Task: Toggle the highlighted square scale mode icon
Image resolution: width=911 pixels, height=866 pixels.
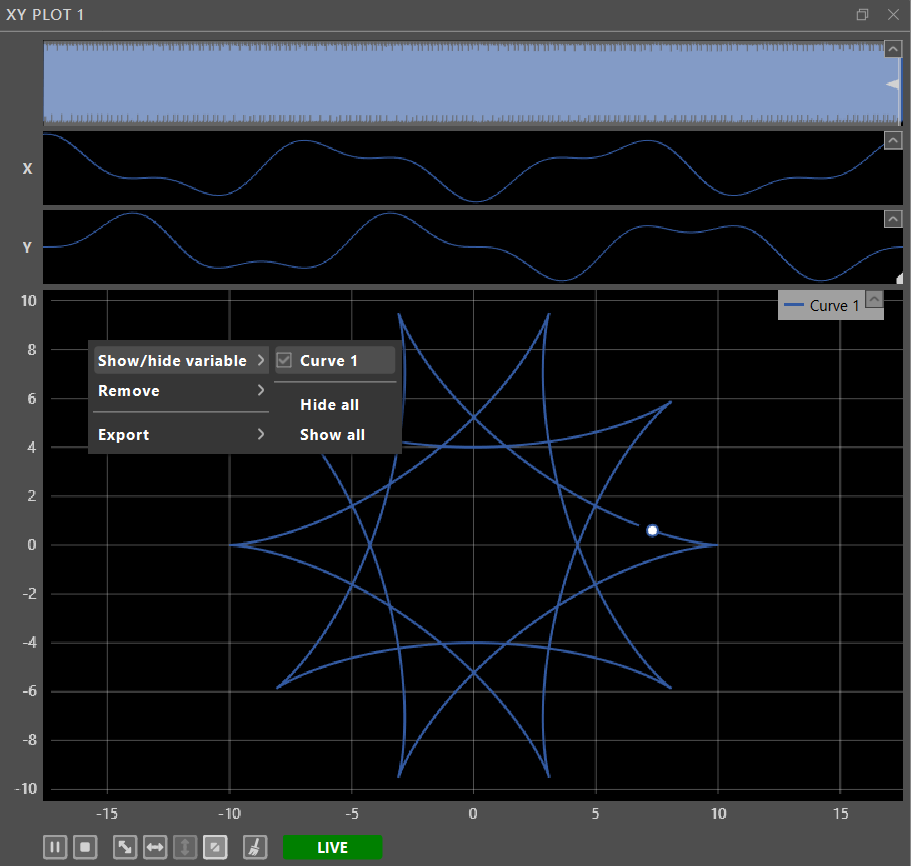Action: (215, 847)
